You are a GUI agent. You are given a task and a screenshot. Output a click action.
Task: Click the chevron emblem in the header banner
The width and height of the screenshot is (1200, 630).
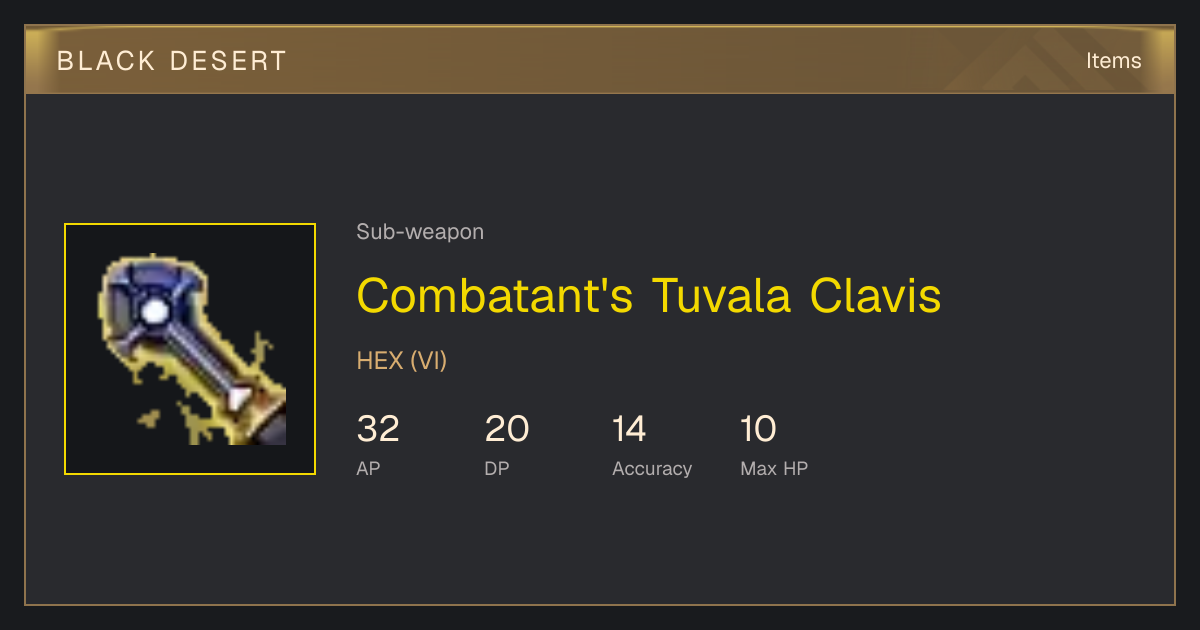[x=1042, y=60]
